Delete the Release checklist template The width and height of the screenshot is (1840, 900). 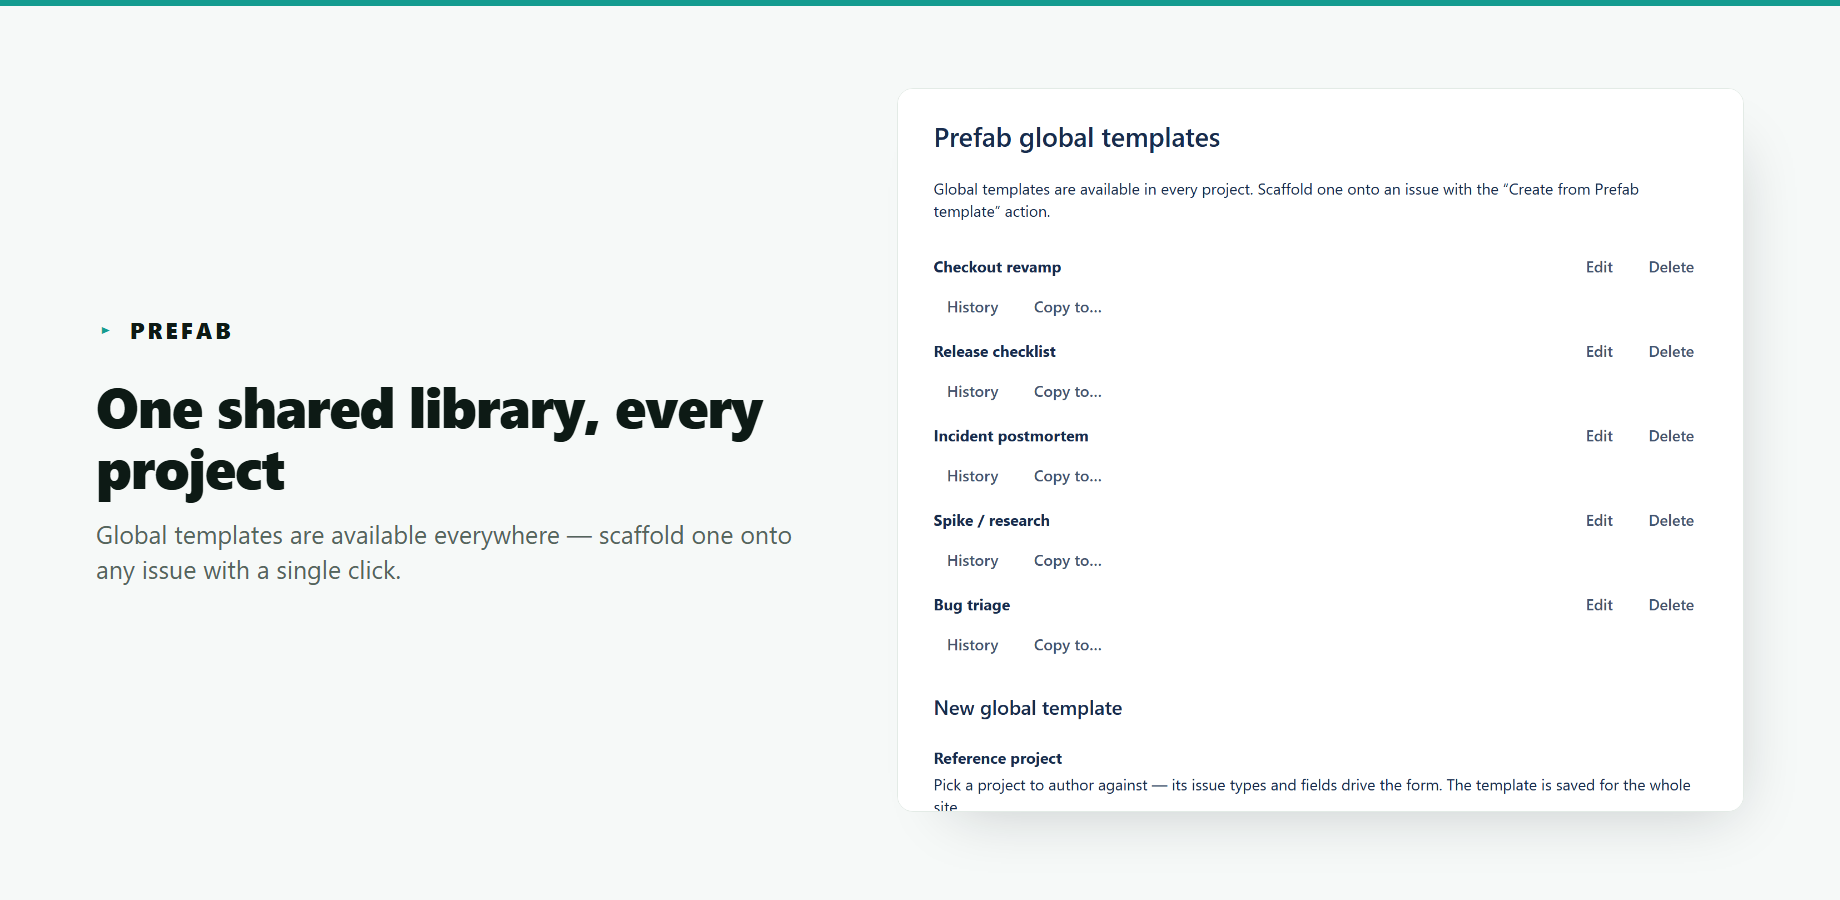click(1671, 352)
